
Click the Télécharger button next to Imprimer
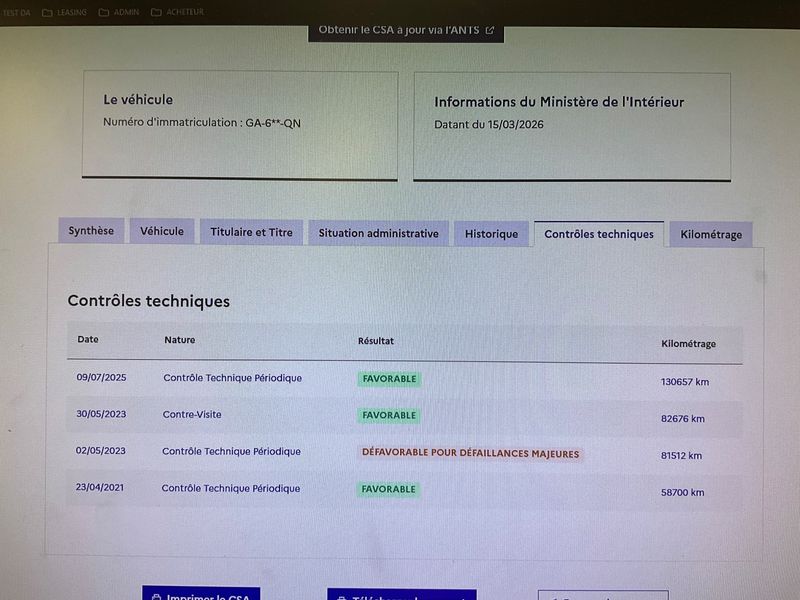click(x=402, y=595)
